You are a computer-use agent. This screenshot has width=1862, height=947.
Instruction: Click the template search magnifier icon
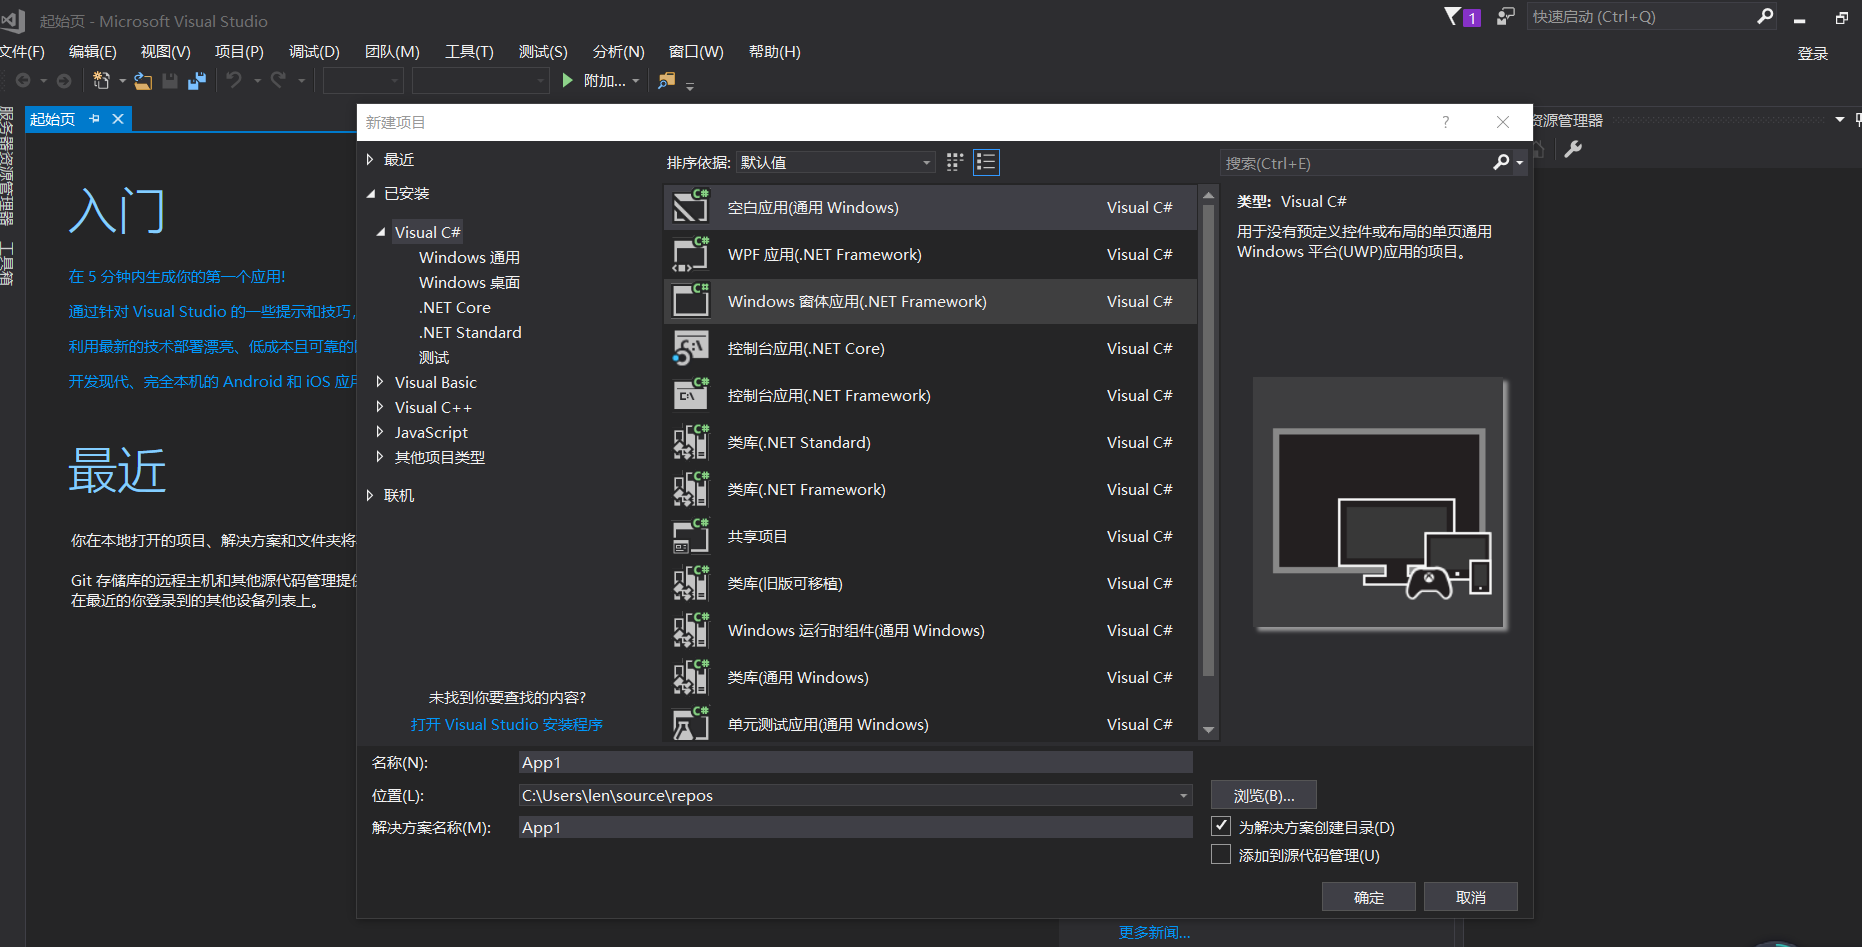click(1501, 162)
